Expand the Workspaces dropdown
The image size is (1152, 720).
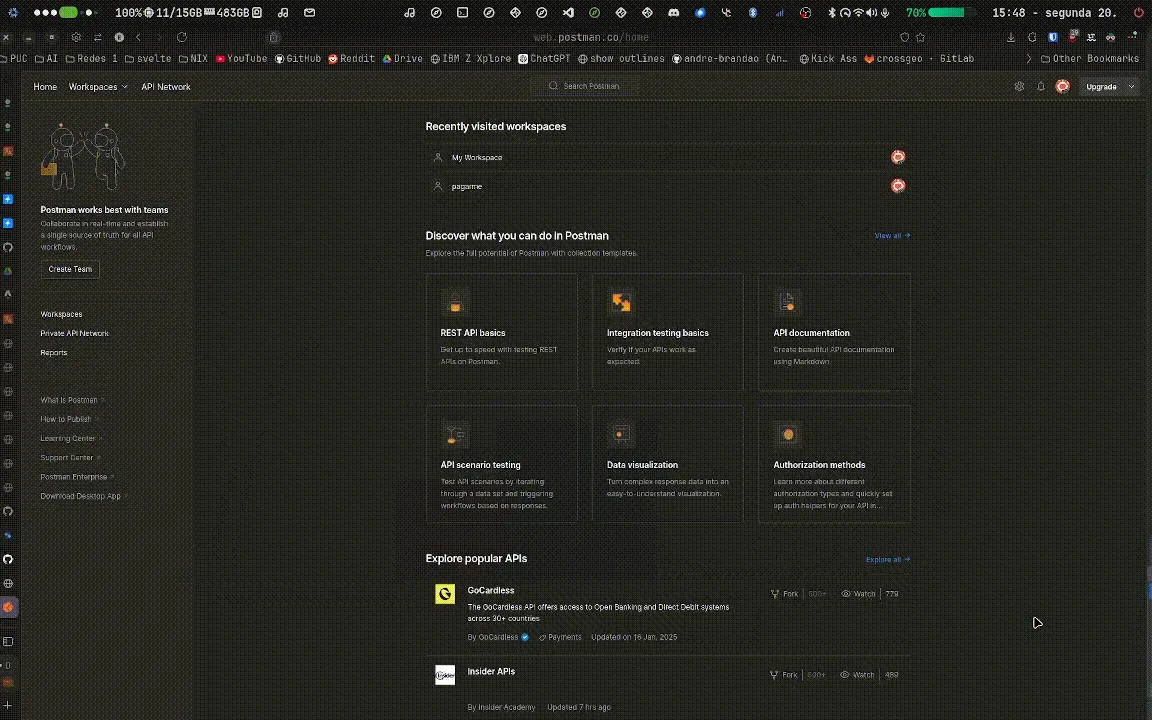point(98,87)
